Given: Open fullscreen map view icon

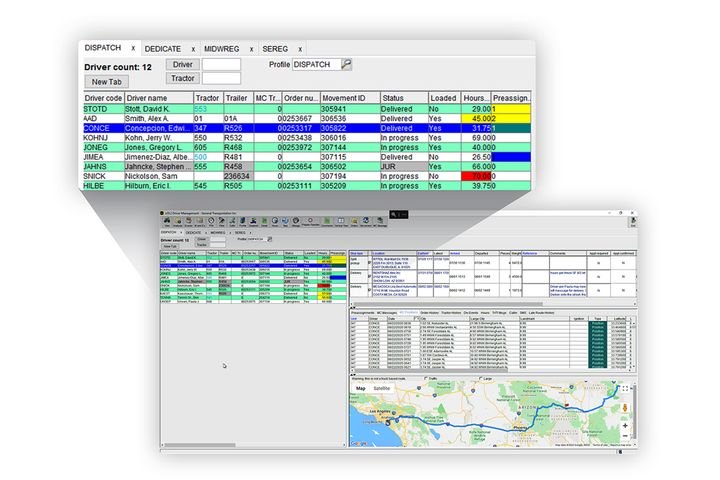Looking at the screenshot, I should pyautogui.click(x=625, y=389).
